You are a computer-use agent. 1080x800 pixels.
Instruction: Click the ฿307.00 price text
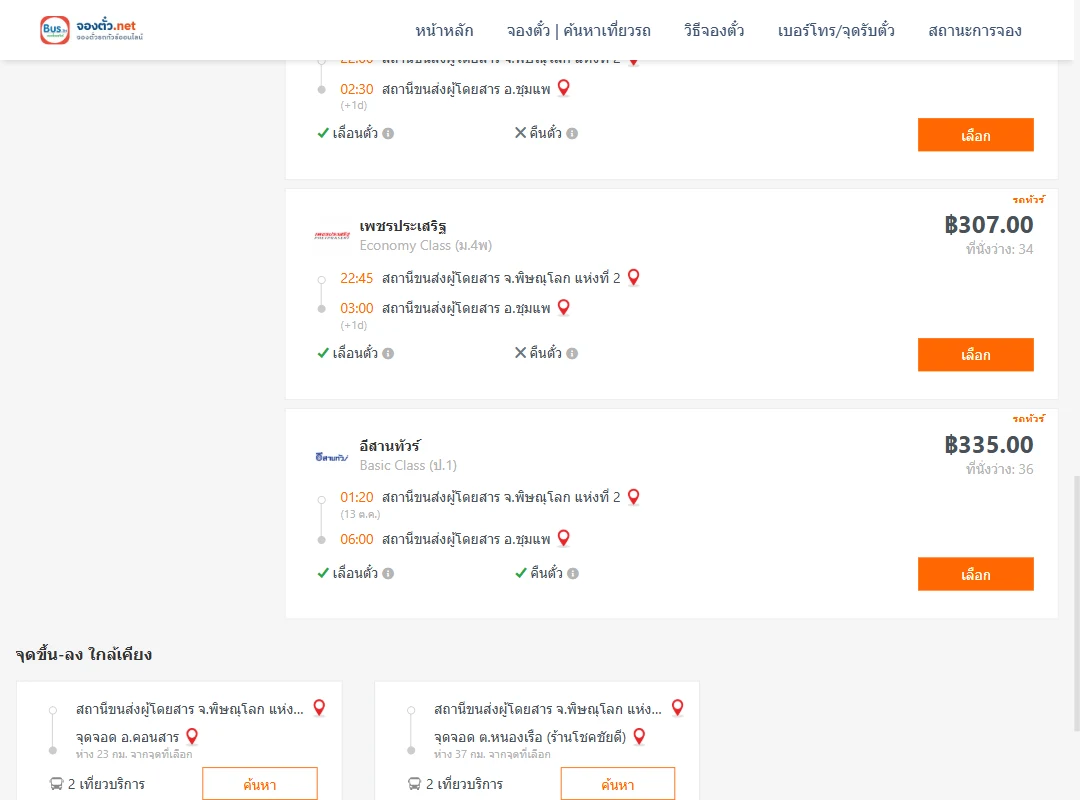click(988, 225)
